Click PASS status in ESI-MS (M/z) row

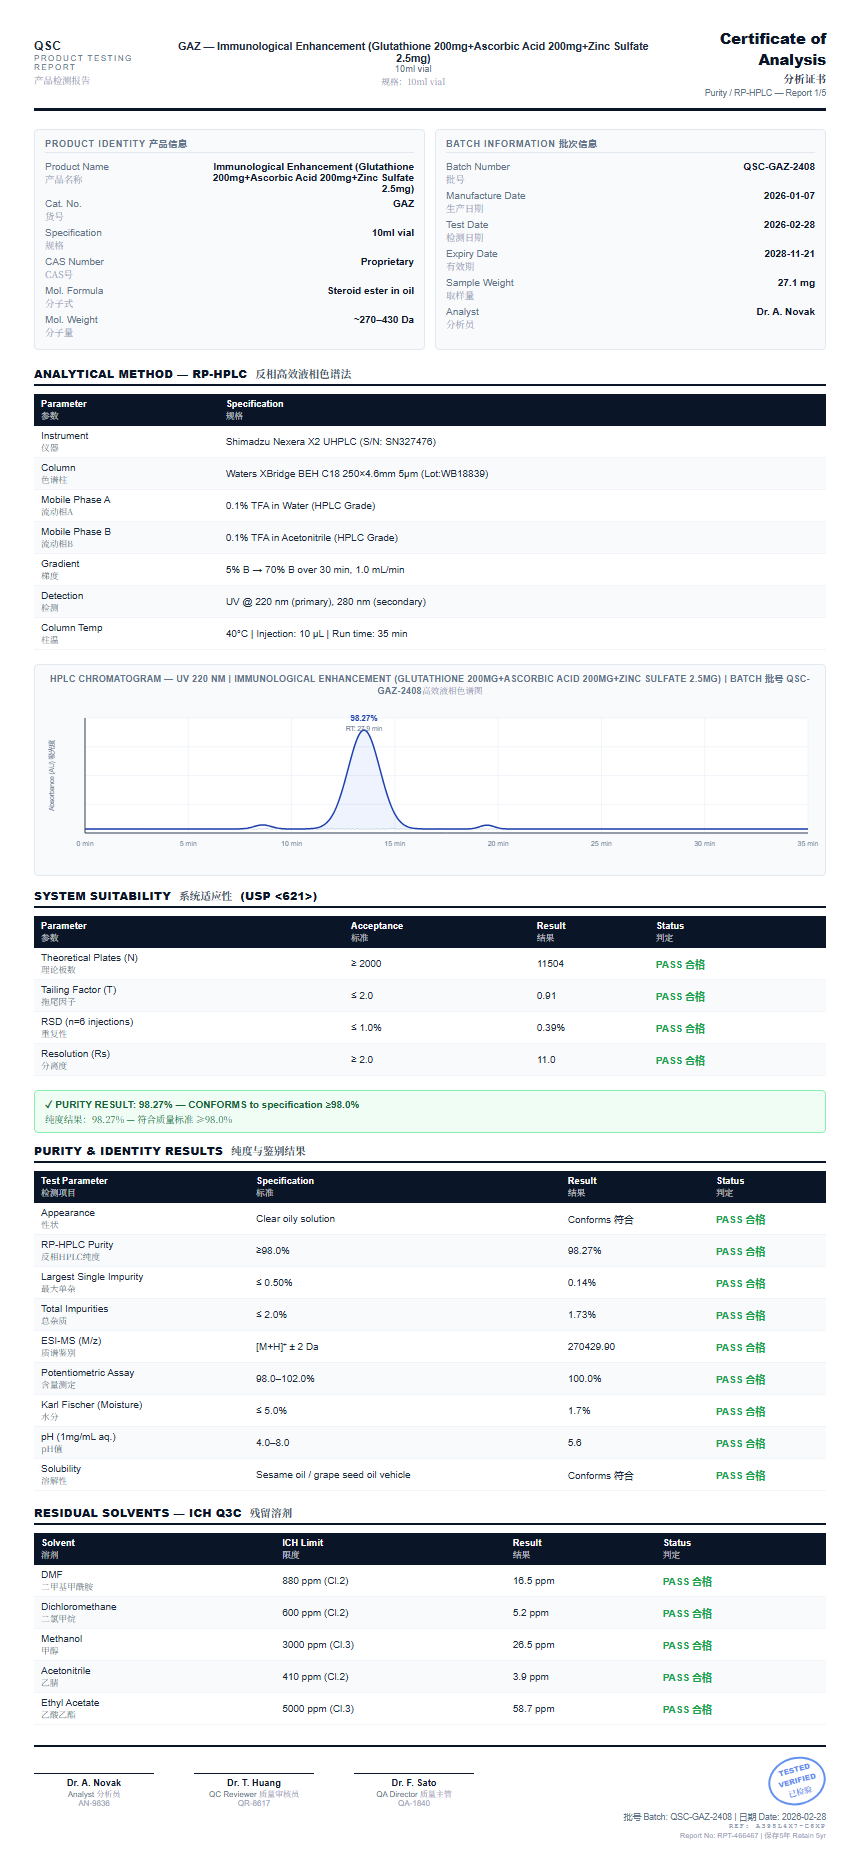[x=740, y=1348]
